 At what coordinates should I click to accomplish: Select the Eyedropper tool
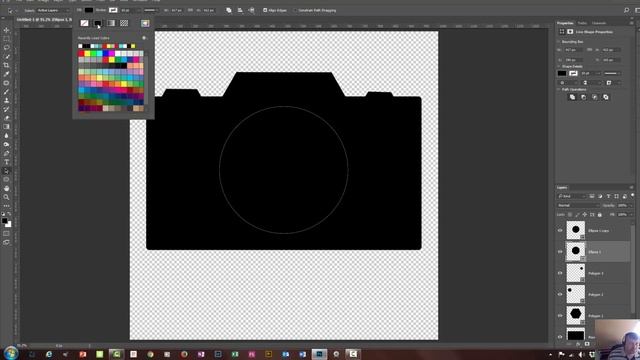tap(7, 74)
